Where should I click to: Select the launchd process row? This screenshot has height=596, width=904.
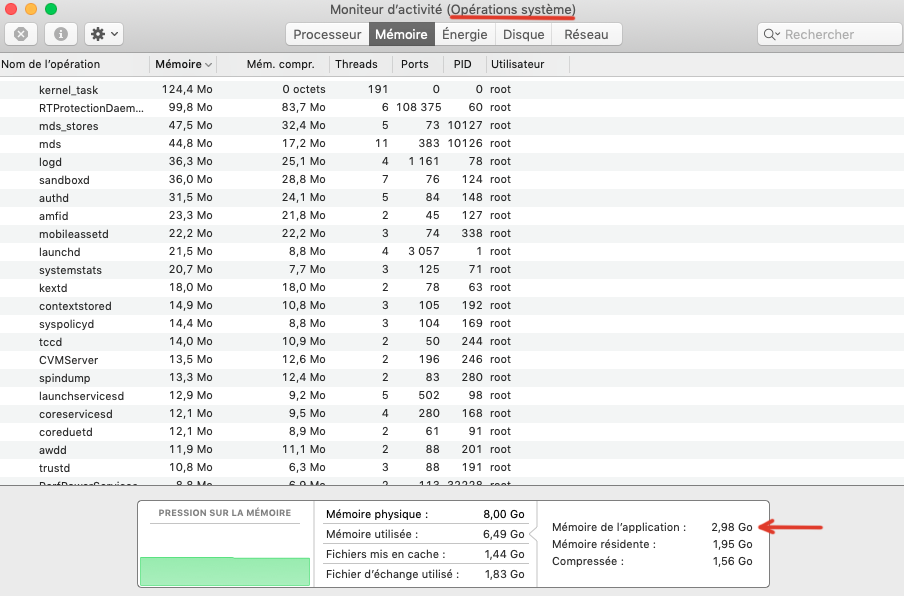452,251
